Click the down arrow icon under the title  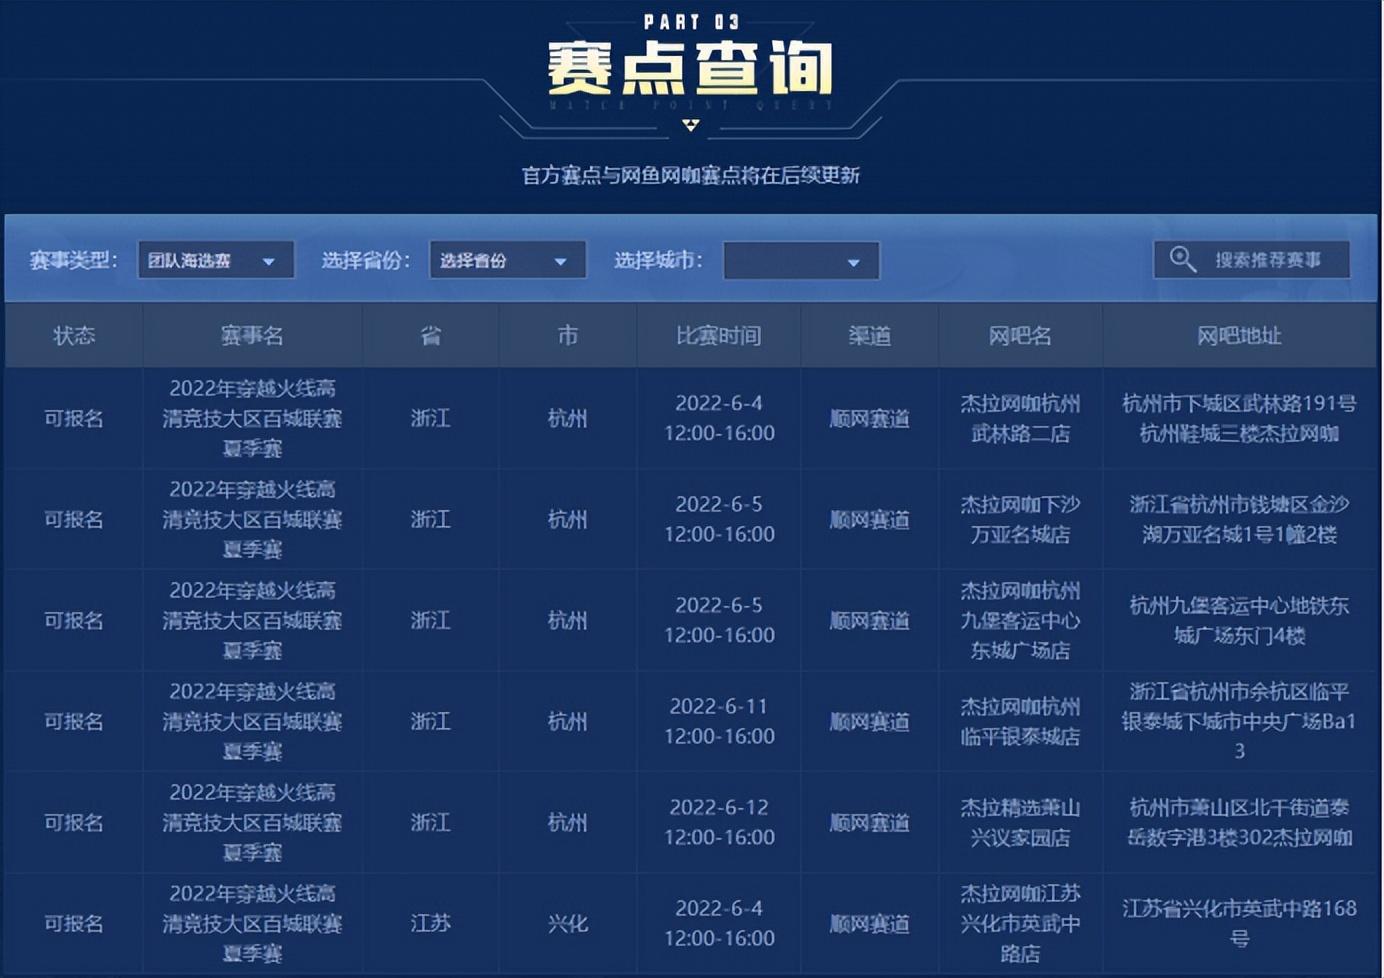click(x=690, y=125)
